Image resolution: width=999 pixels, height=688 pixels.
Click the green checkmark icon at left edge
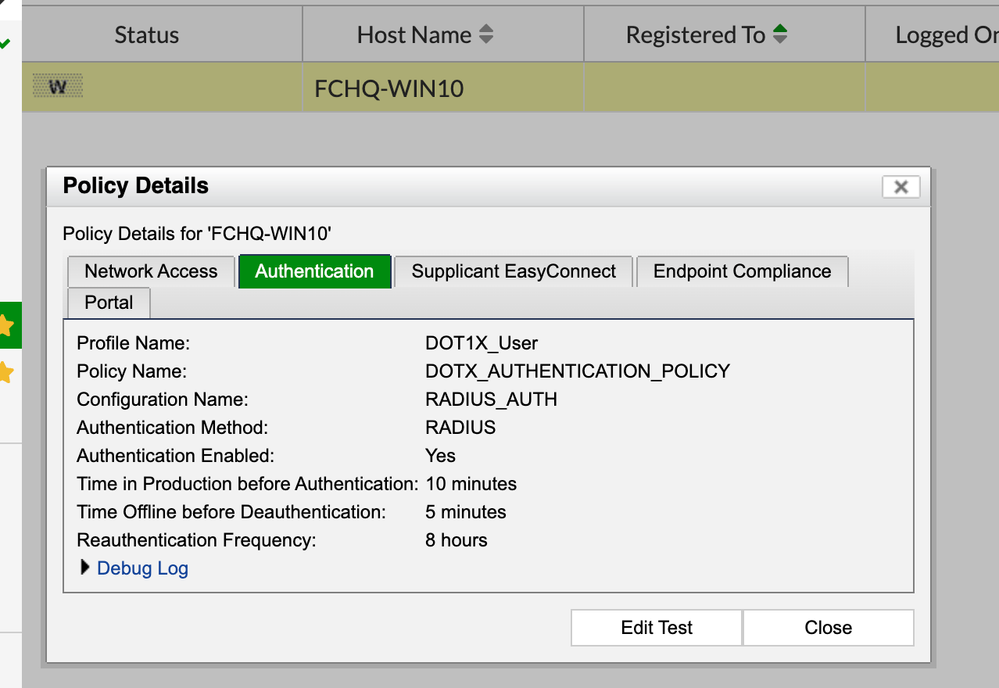pyautogui.click(x=5, y=44)
